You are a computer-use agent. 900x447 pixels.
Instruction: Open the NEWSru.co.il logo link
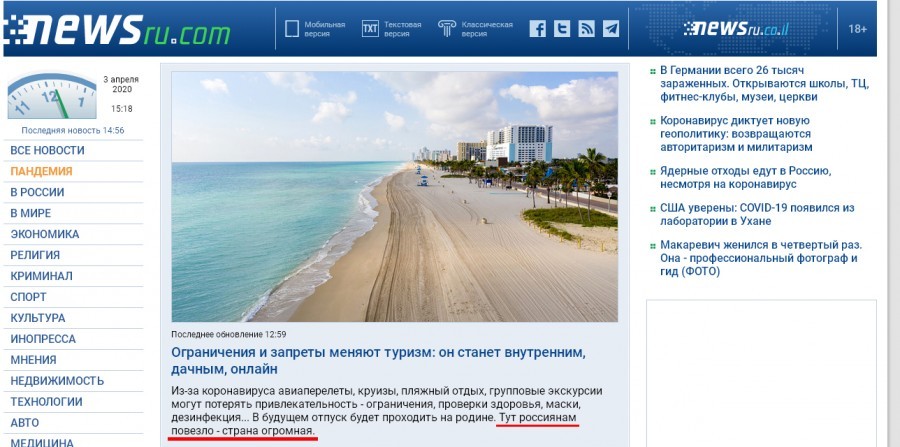[736, 29]
